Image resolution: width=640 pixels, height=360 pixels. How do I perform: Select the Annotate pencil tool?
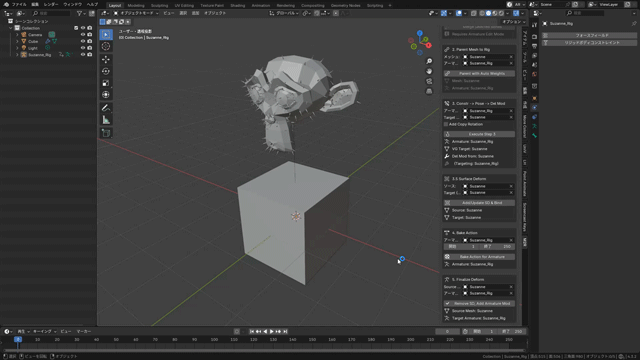coord(106,108)
